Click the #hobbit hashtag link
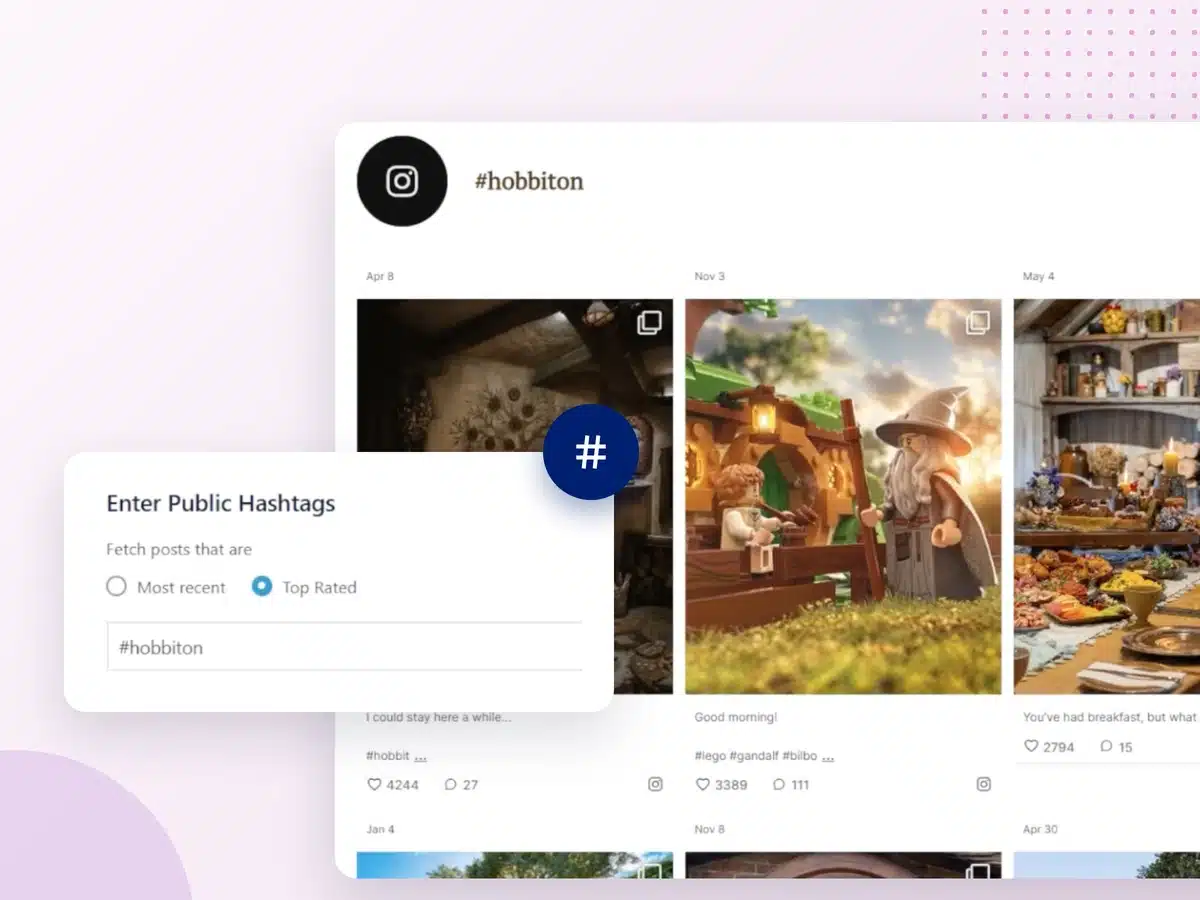1200x900 pixels. click(387, 756)
